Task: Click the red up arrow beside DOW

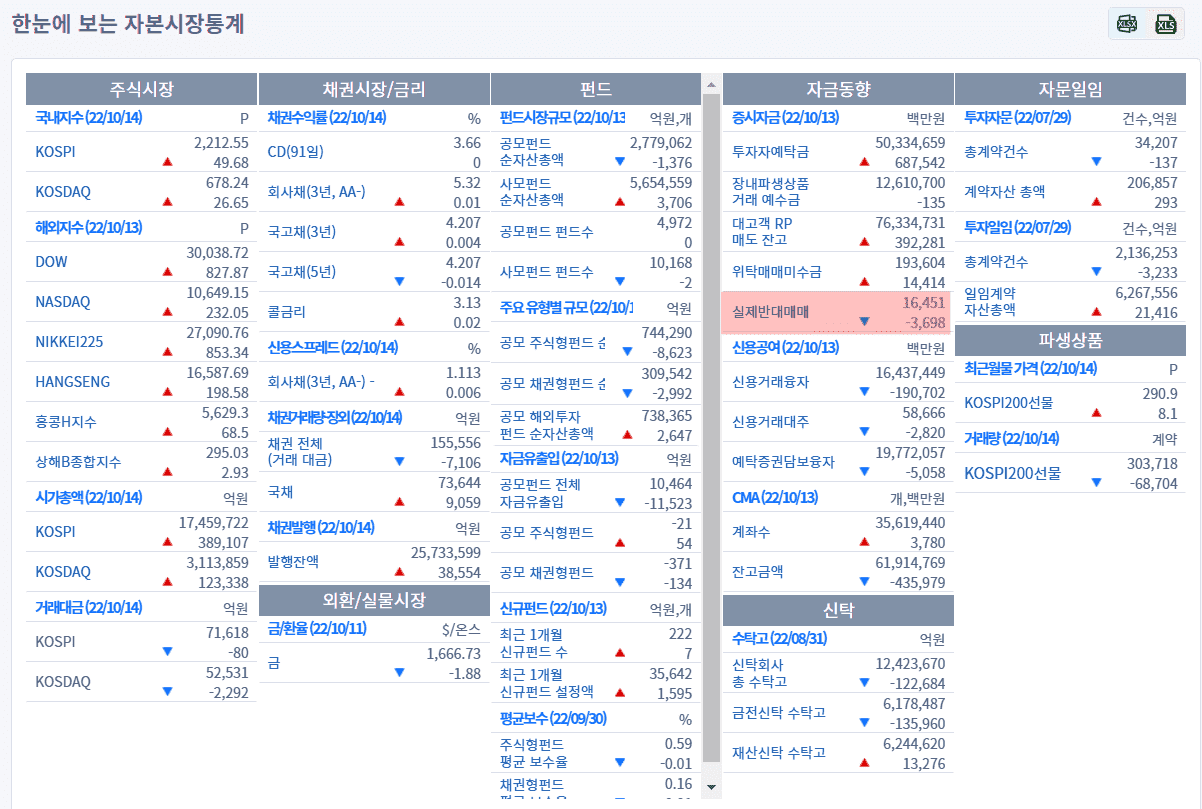Action: [x=167, y=271]
